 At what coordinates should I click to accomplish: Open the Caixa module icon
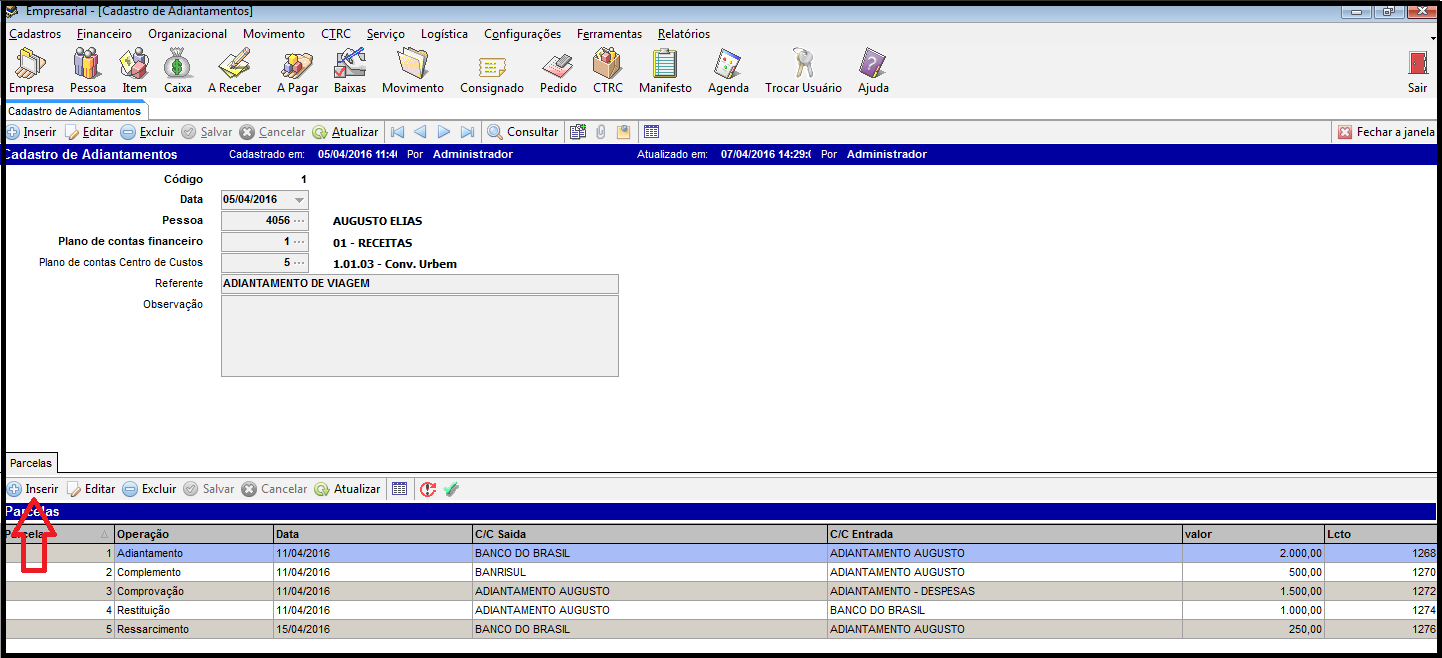(x=178, y=66)
